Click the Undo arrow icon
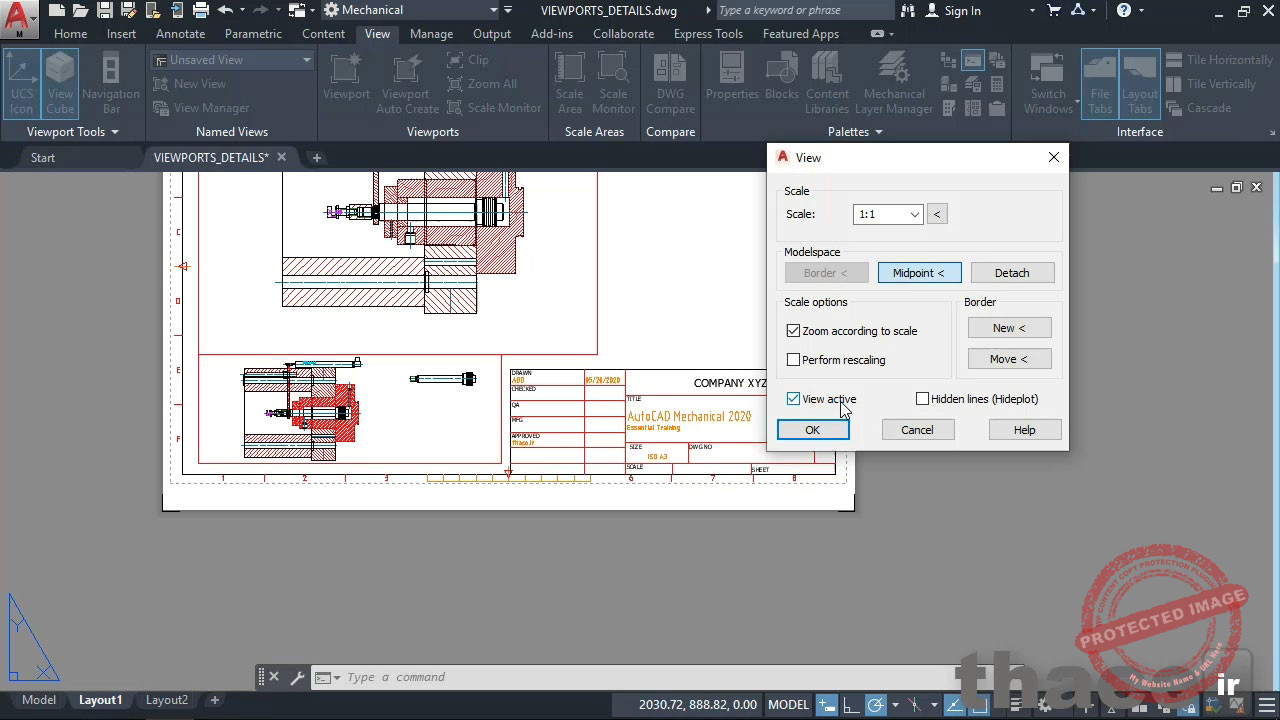Screen dimensions: 1280x720 tap(225, 11)
